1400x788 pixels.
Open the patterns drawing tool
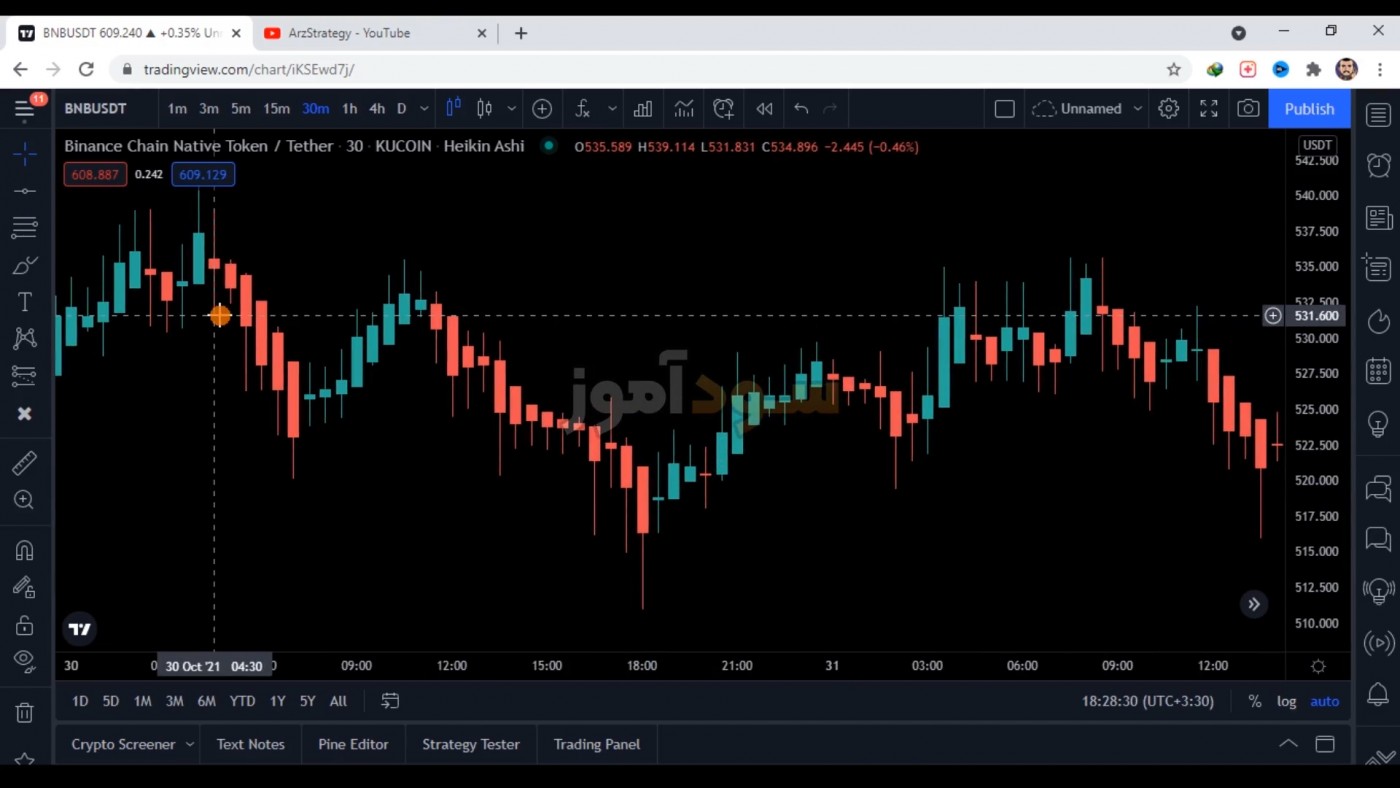pos(25,339)
